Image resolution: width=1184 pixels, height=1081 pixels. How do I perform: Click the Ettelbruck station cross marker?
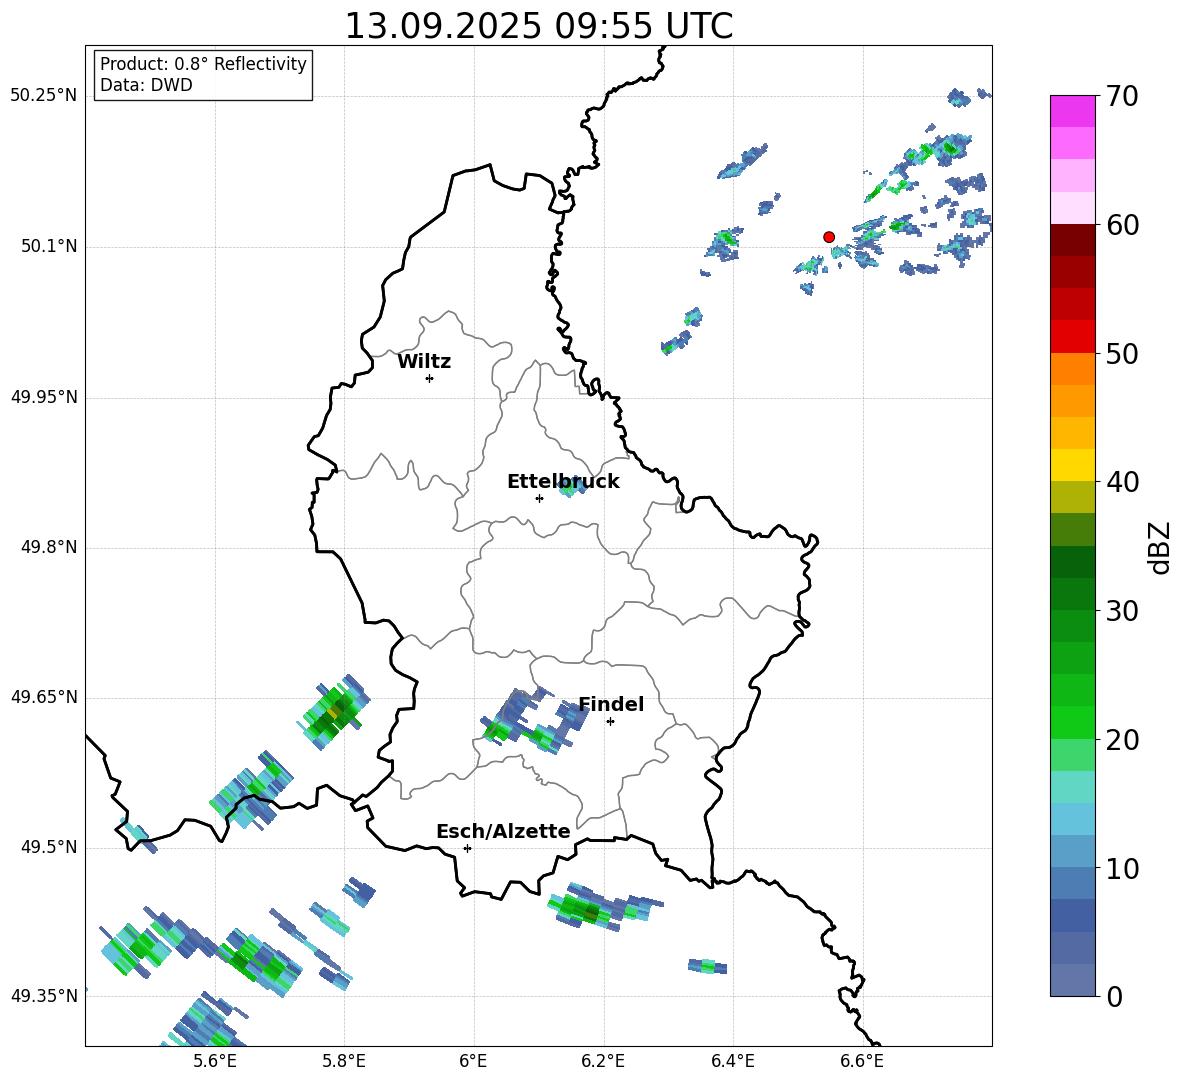[x=539, y=498]
